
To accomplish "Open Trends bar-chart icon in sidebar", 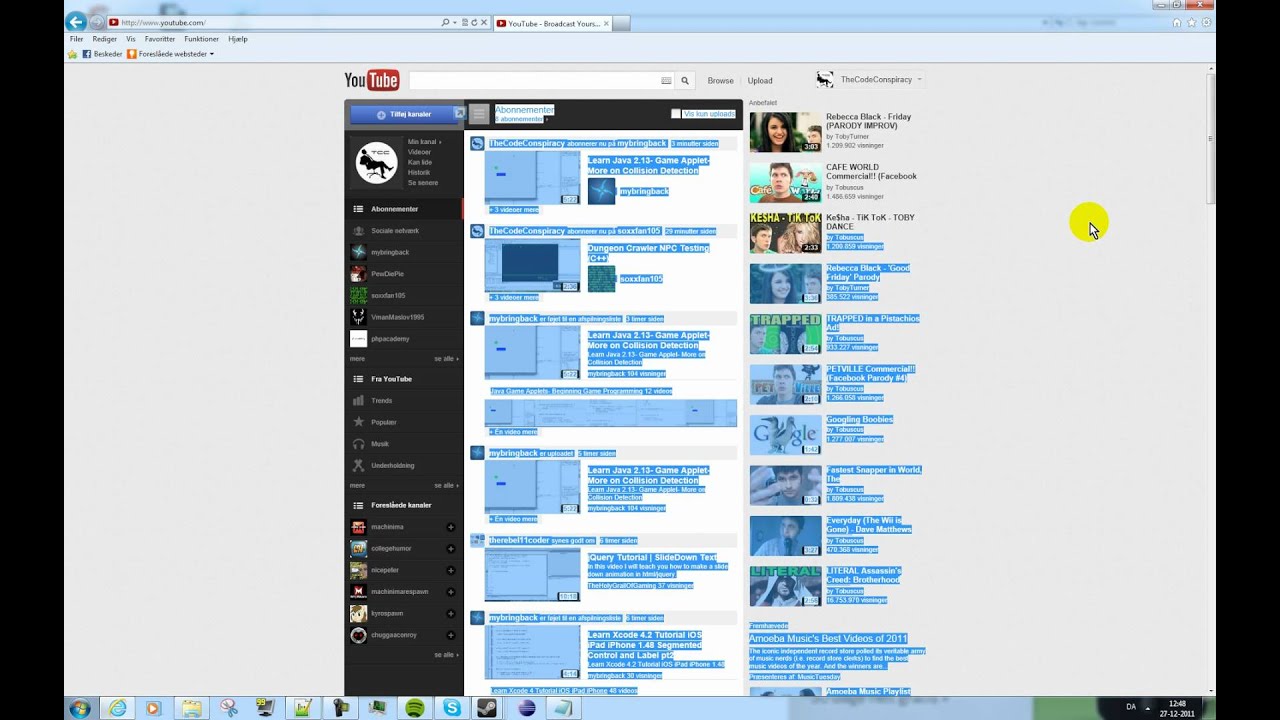I will pos(358,401).
